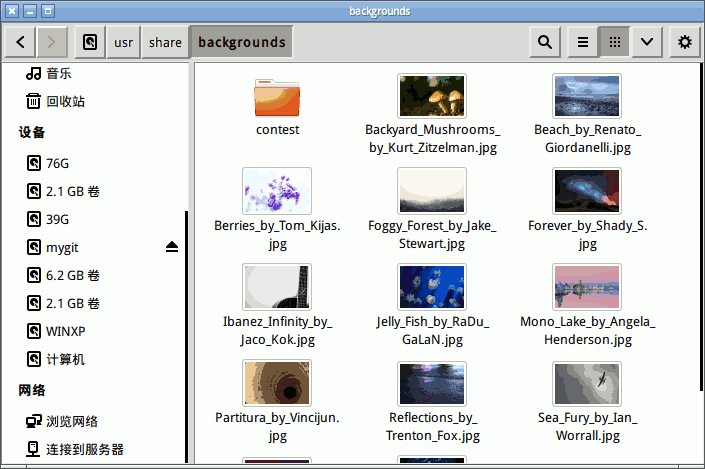Open search with the magnifier icon

coord(545,42)
